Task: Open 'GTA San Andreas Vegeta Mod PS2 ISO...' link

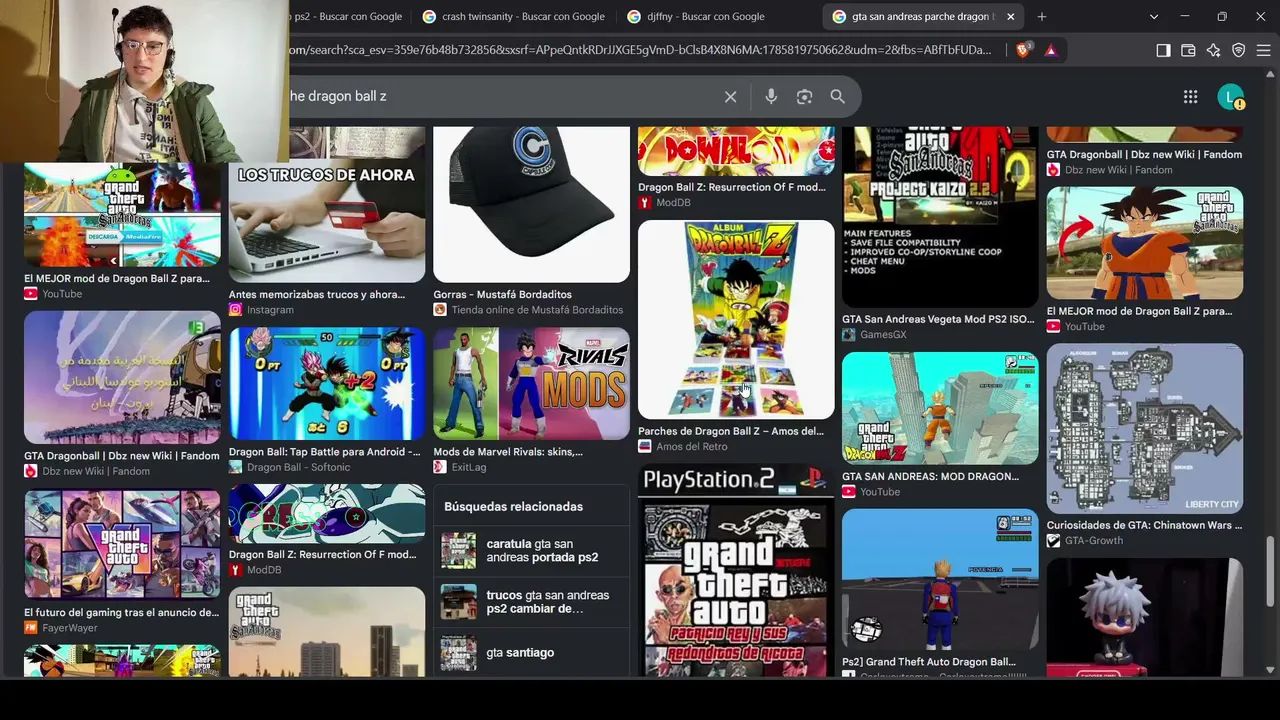Action: pyautogui.click(x=938, y=319)
